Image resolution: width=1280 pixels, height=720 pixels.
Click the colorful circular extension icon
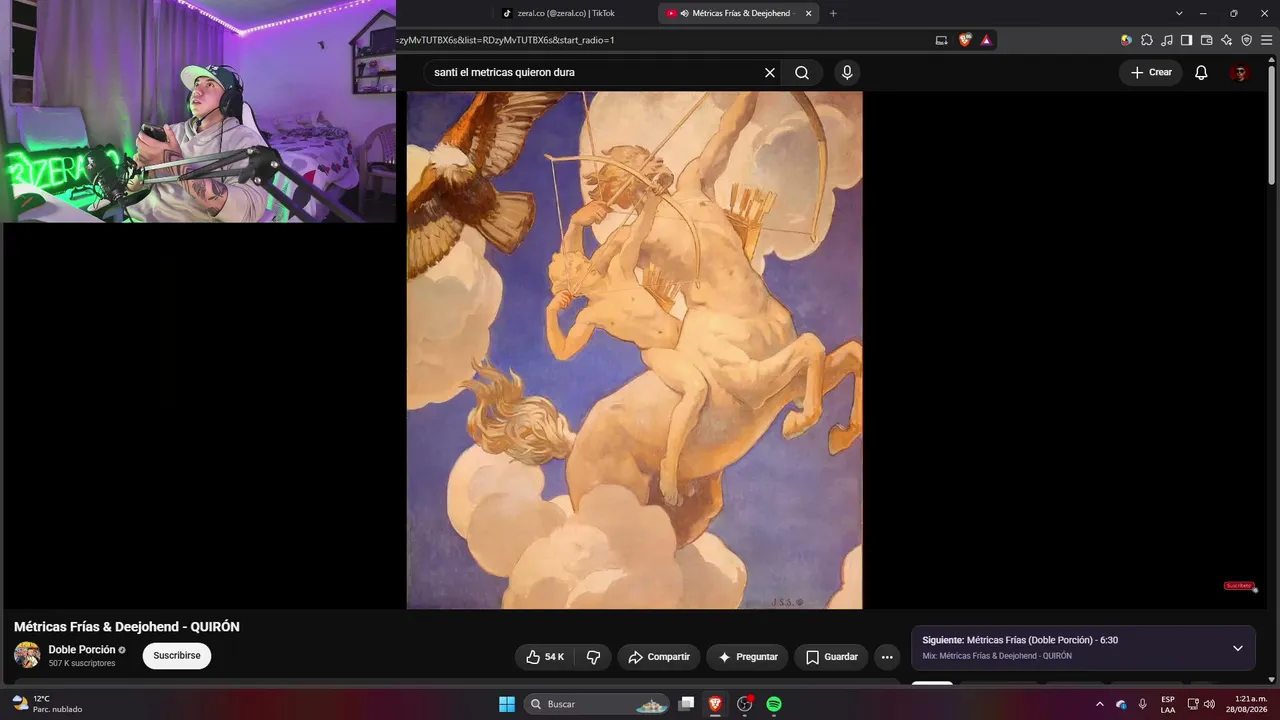[x=1126, y=40]
